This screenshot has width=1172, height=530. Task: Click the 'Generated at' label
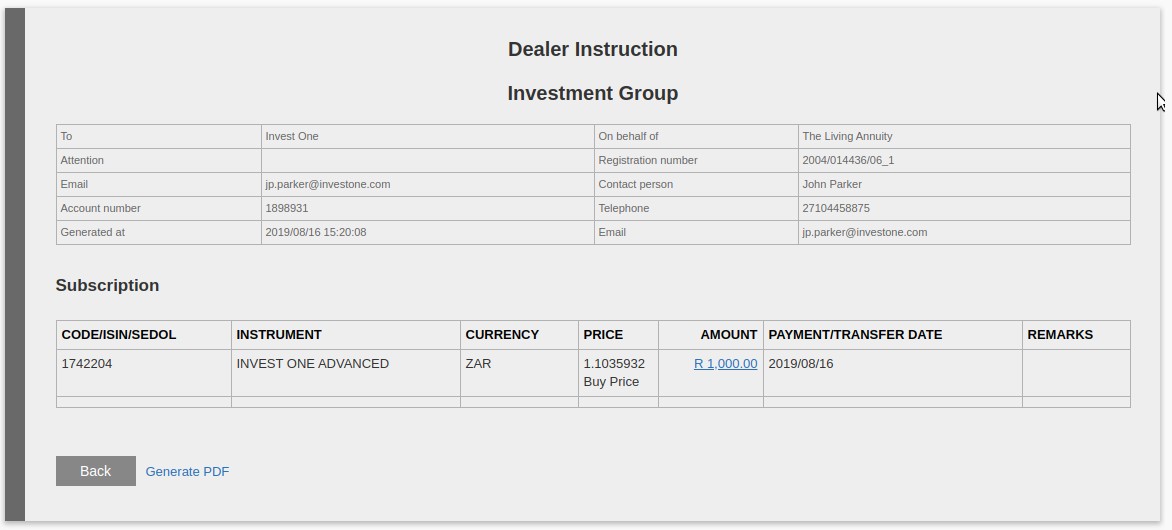click(93, 232)
